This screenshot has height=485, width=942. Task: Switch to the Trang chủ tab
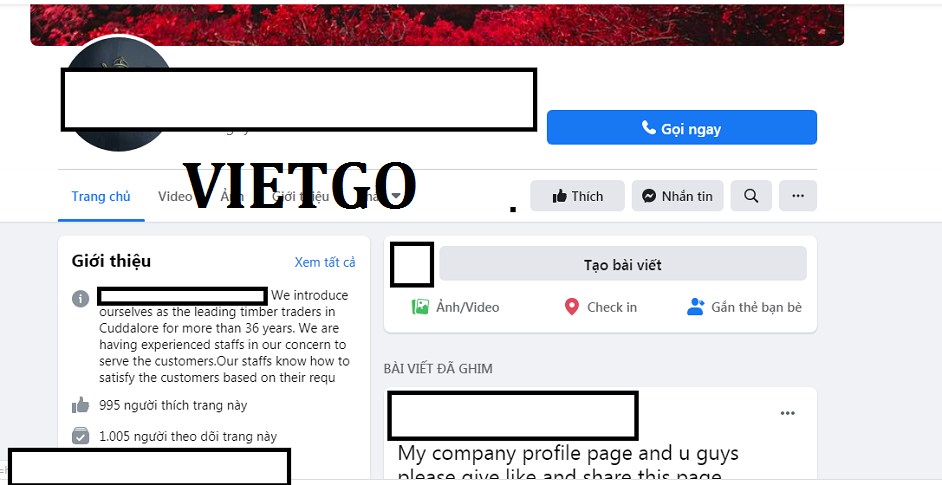pos(101,197)
